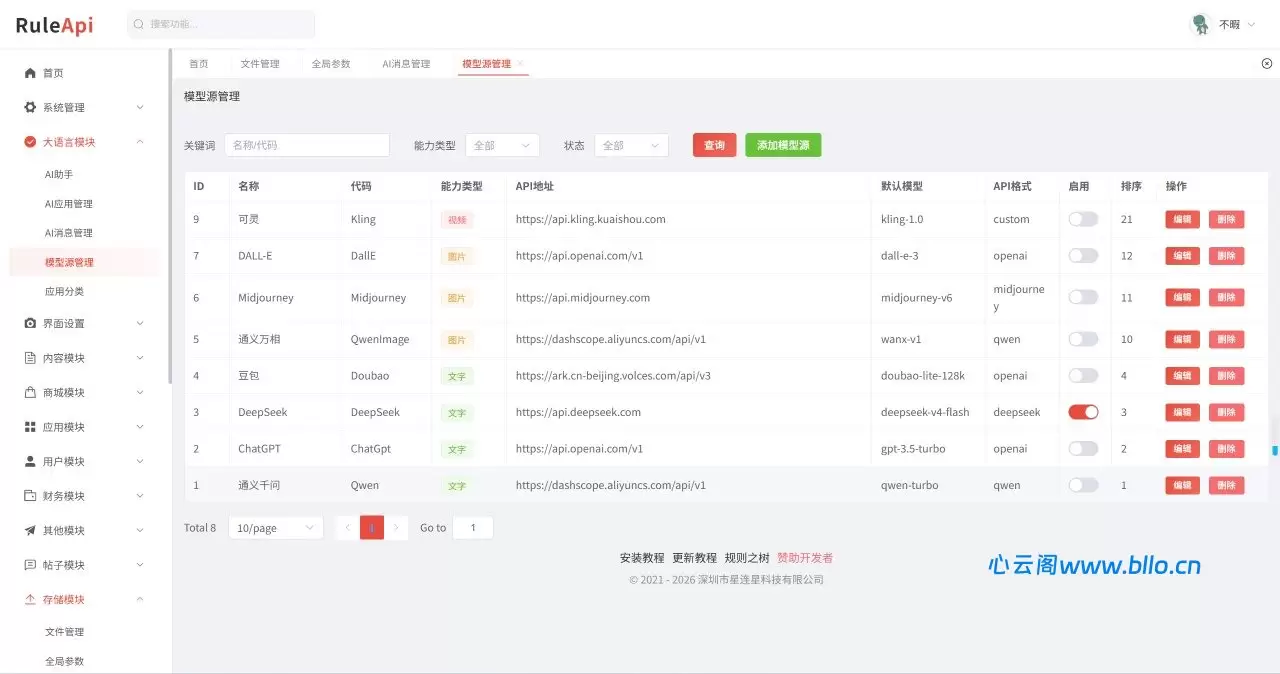Click the gear icon for 系统管理

pos(30,107)
